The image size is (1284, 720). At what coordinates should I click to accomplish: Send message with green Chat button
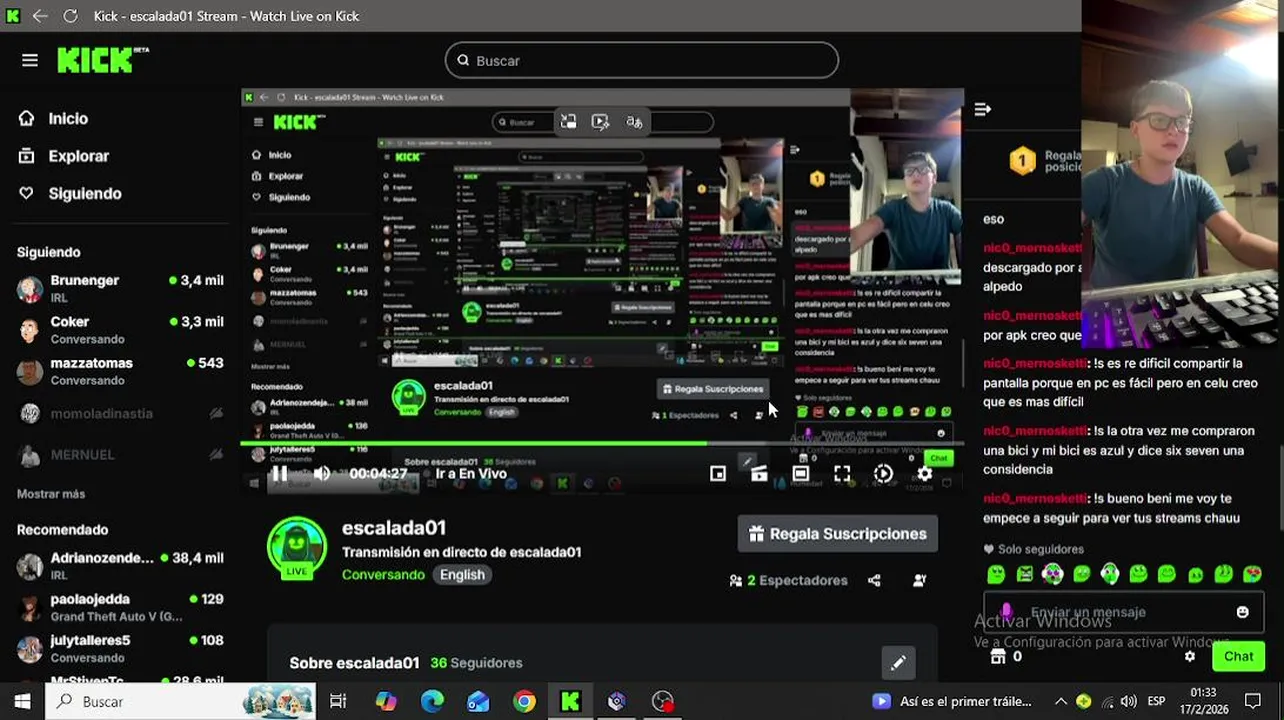(1238, 657)
